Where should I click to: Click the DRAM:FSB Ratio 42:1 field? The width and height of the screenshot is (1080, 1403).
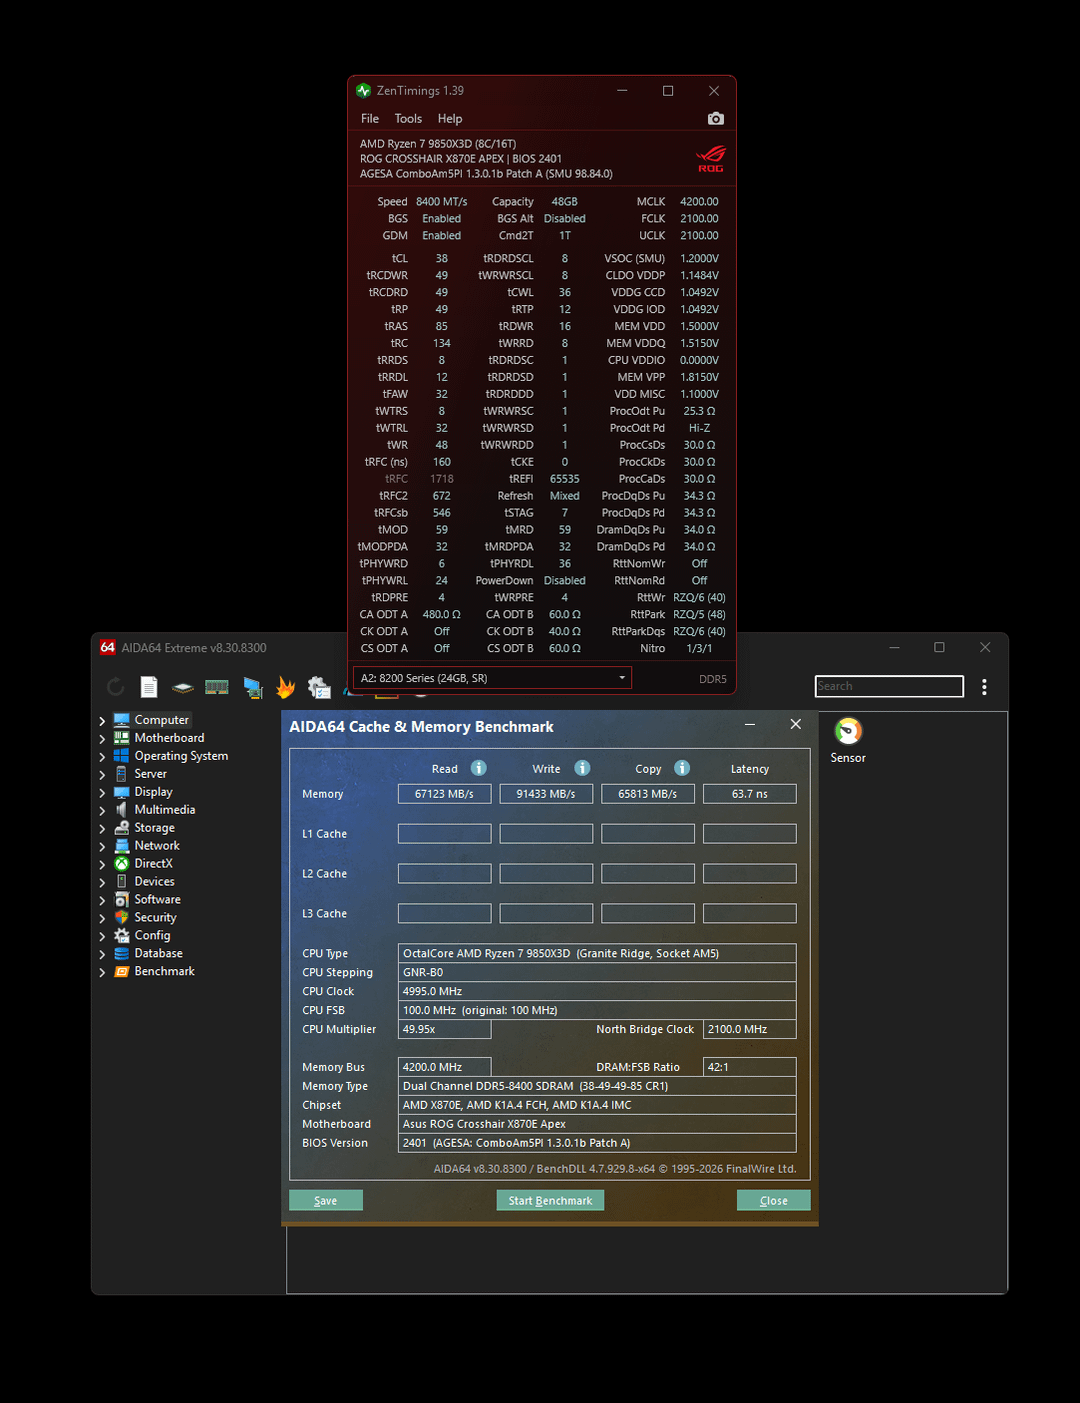click(x=750, y=1067)
